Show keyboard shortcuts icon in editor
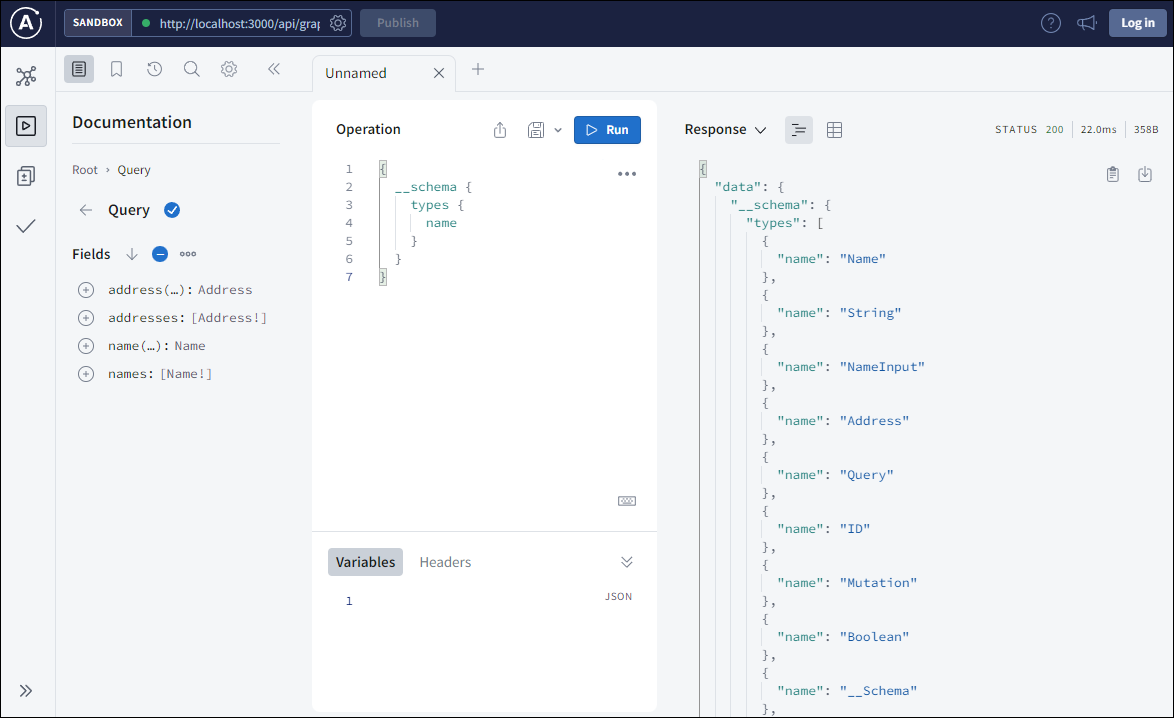The image size is (1174, 718). click(627, 501)
